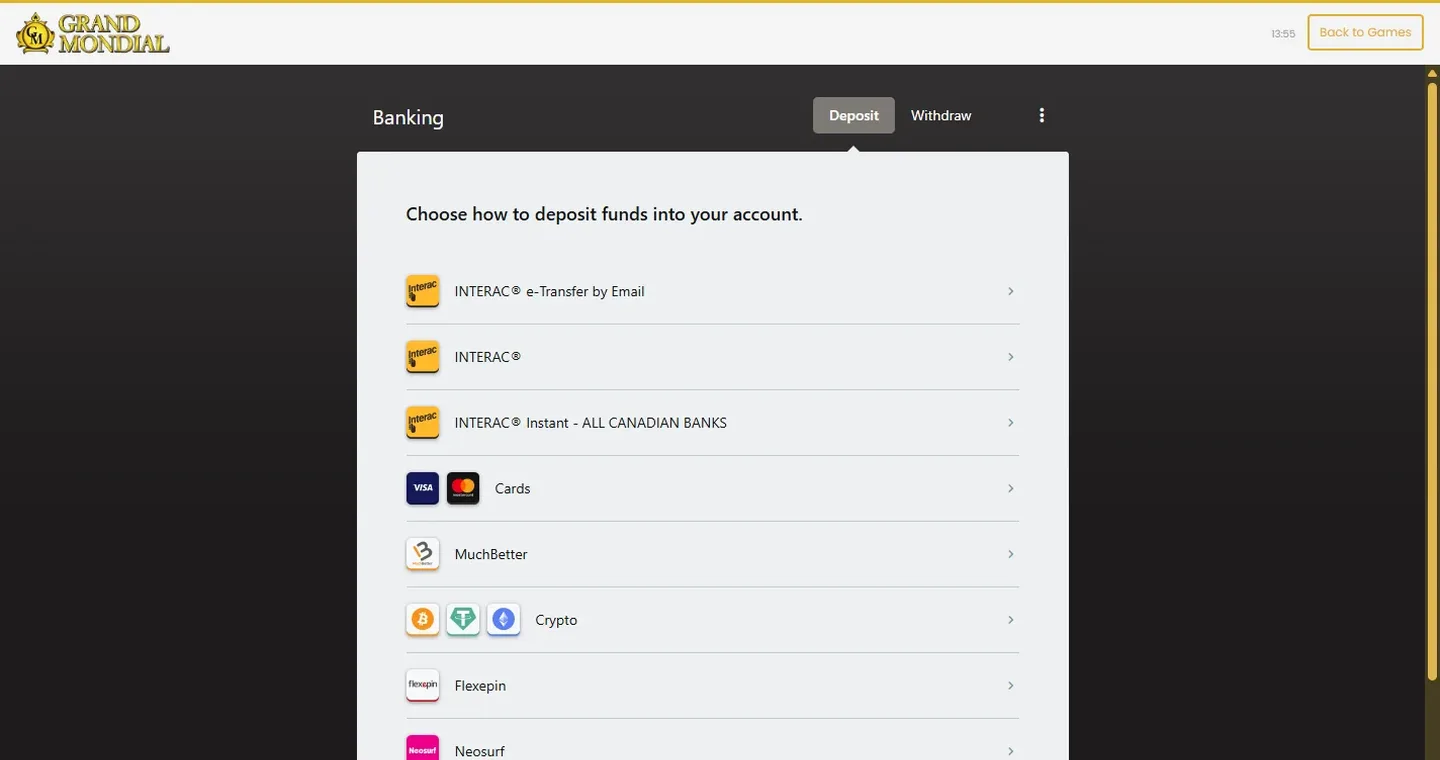This screenshot has height=760, width=1440.
Task: Click the Flexepin icon
Action: 423,686
